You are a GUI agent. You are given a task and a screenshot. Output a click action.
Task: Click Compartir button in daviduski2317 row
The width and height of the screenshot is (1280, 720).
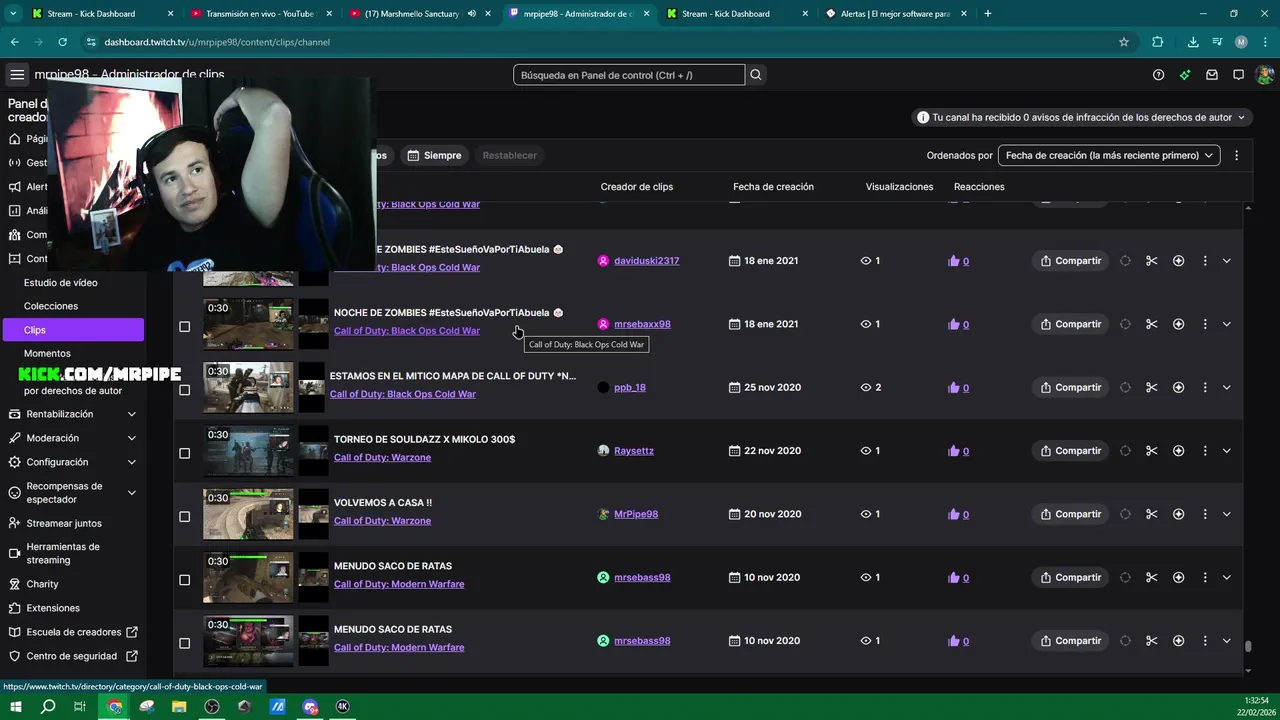pyautogui.click(x=1070, y=261)
